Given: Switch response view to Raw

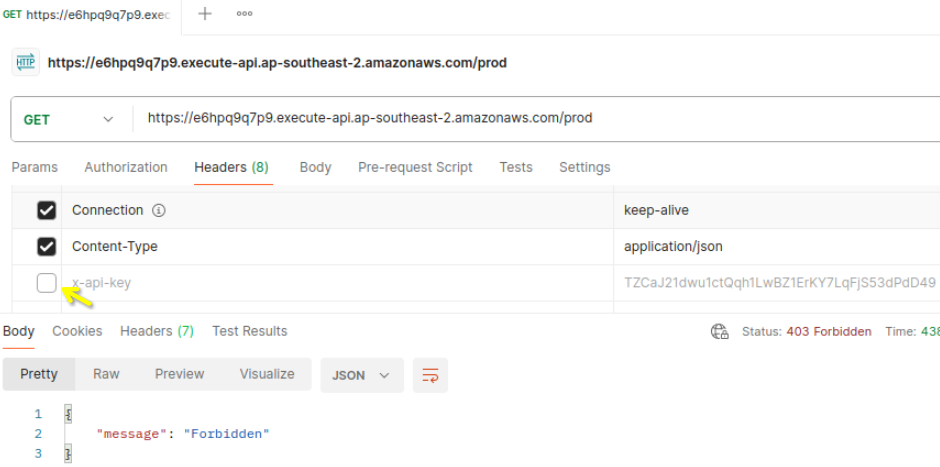Looking at the screenshot, I should 106,374.
